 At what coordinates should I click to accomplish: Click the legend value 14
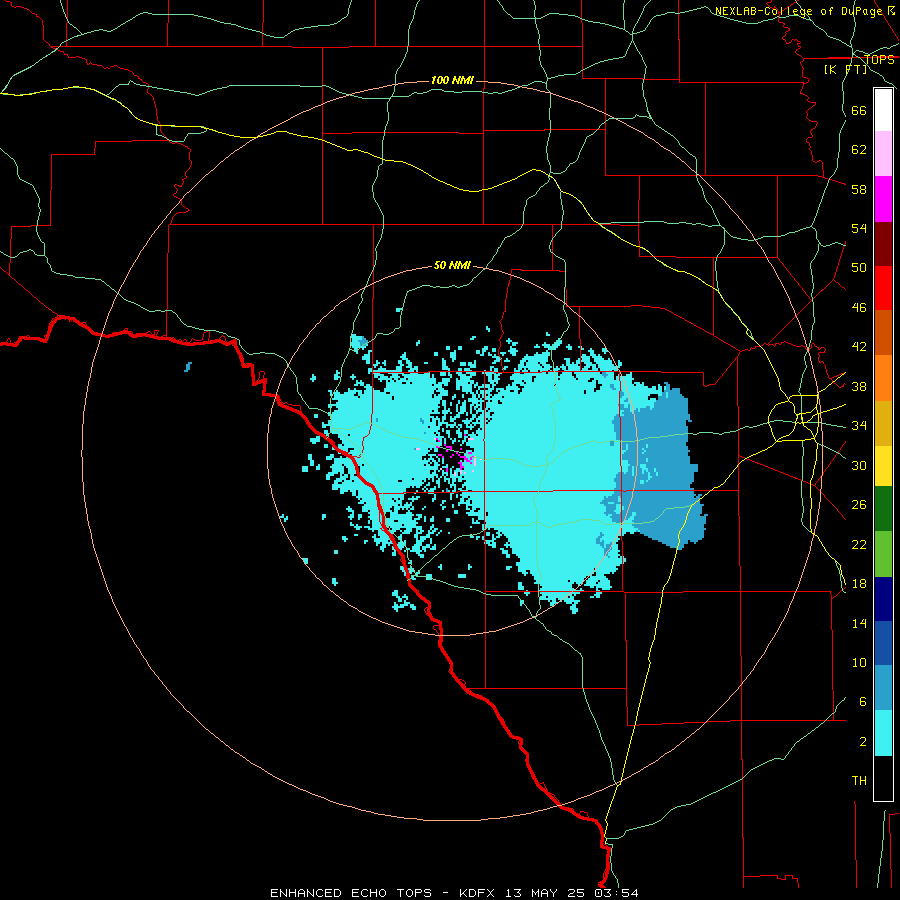[x=859, y=623]
